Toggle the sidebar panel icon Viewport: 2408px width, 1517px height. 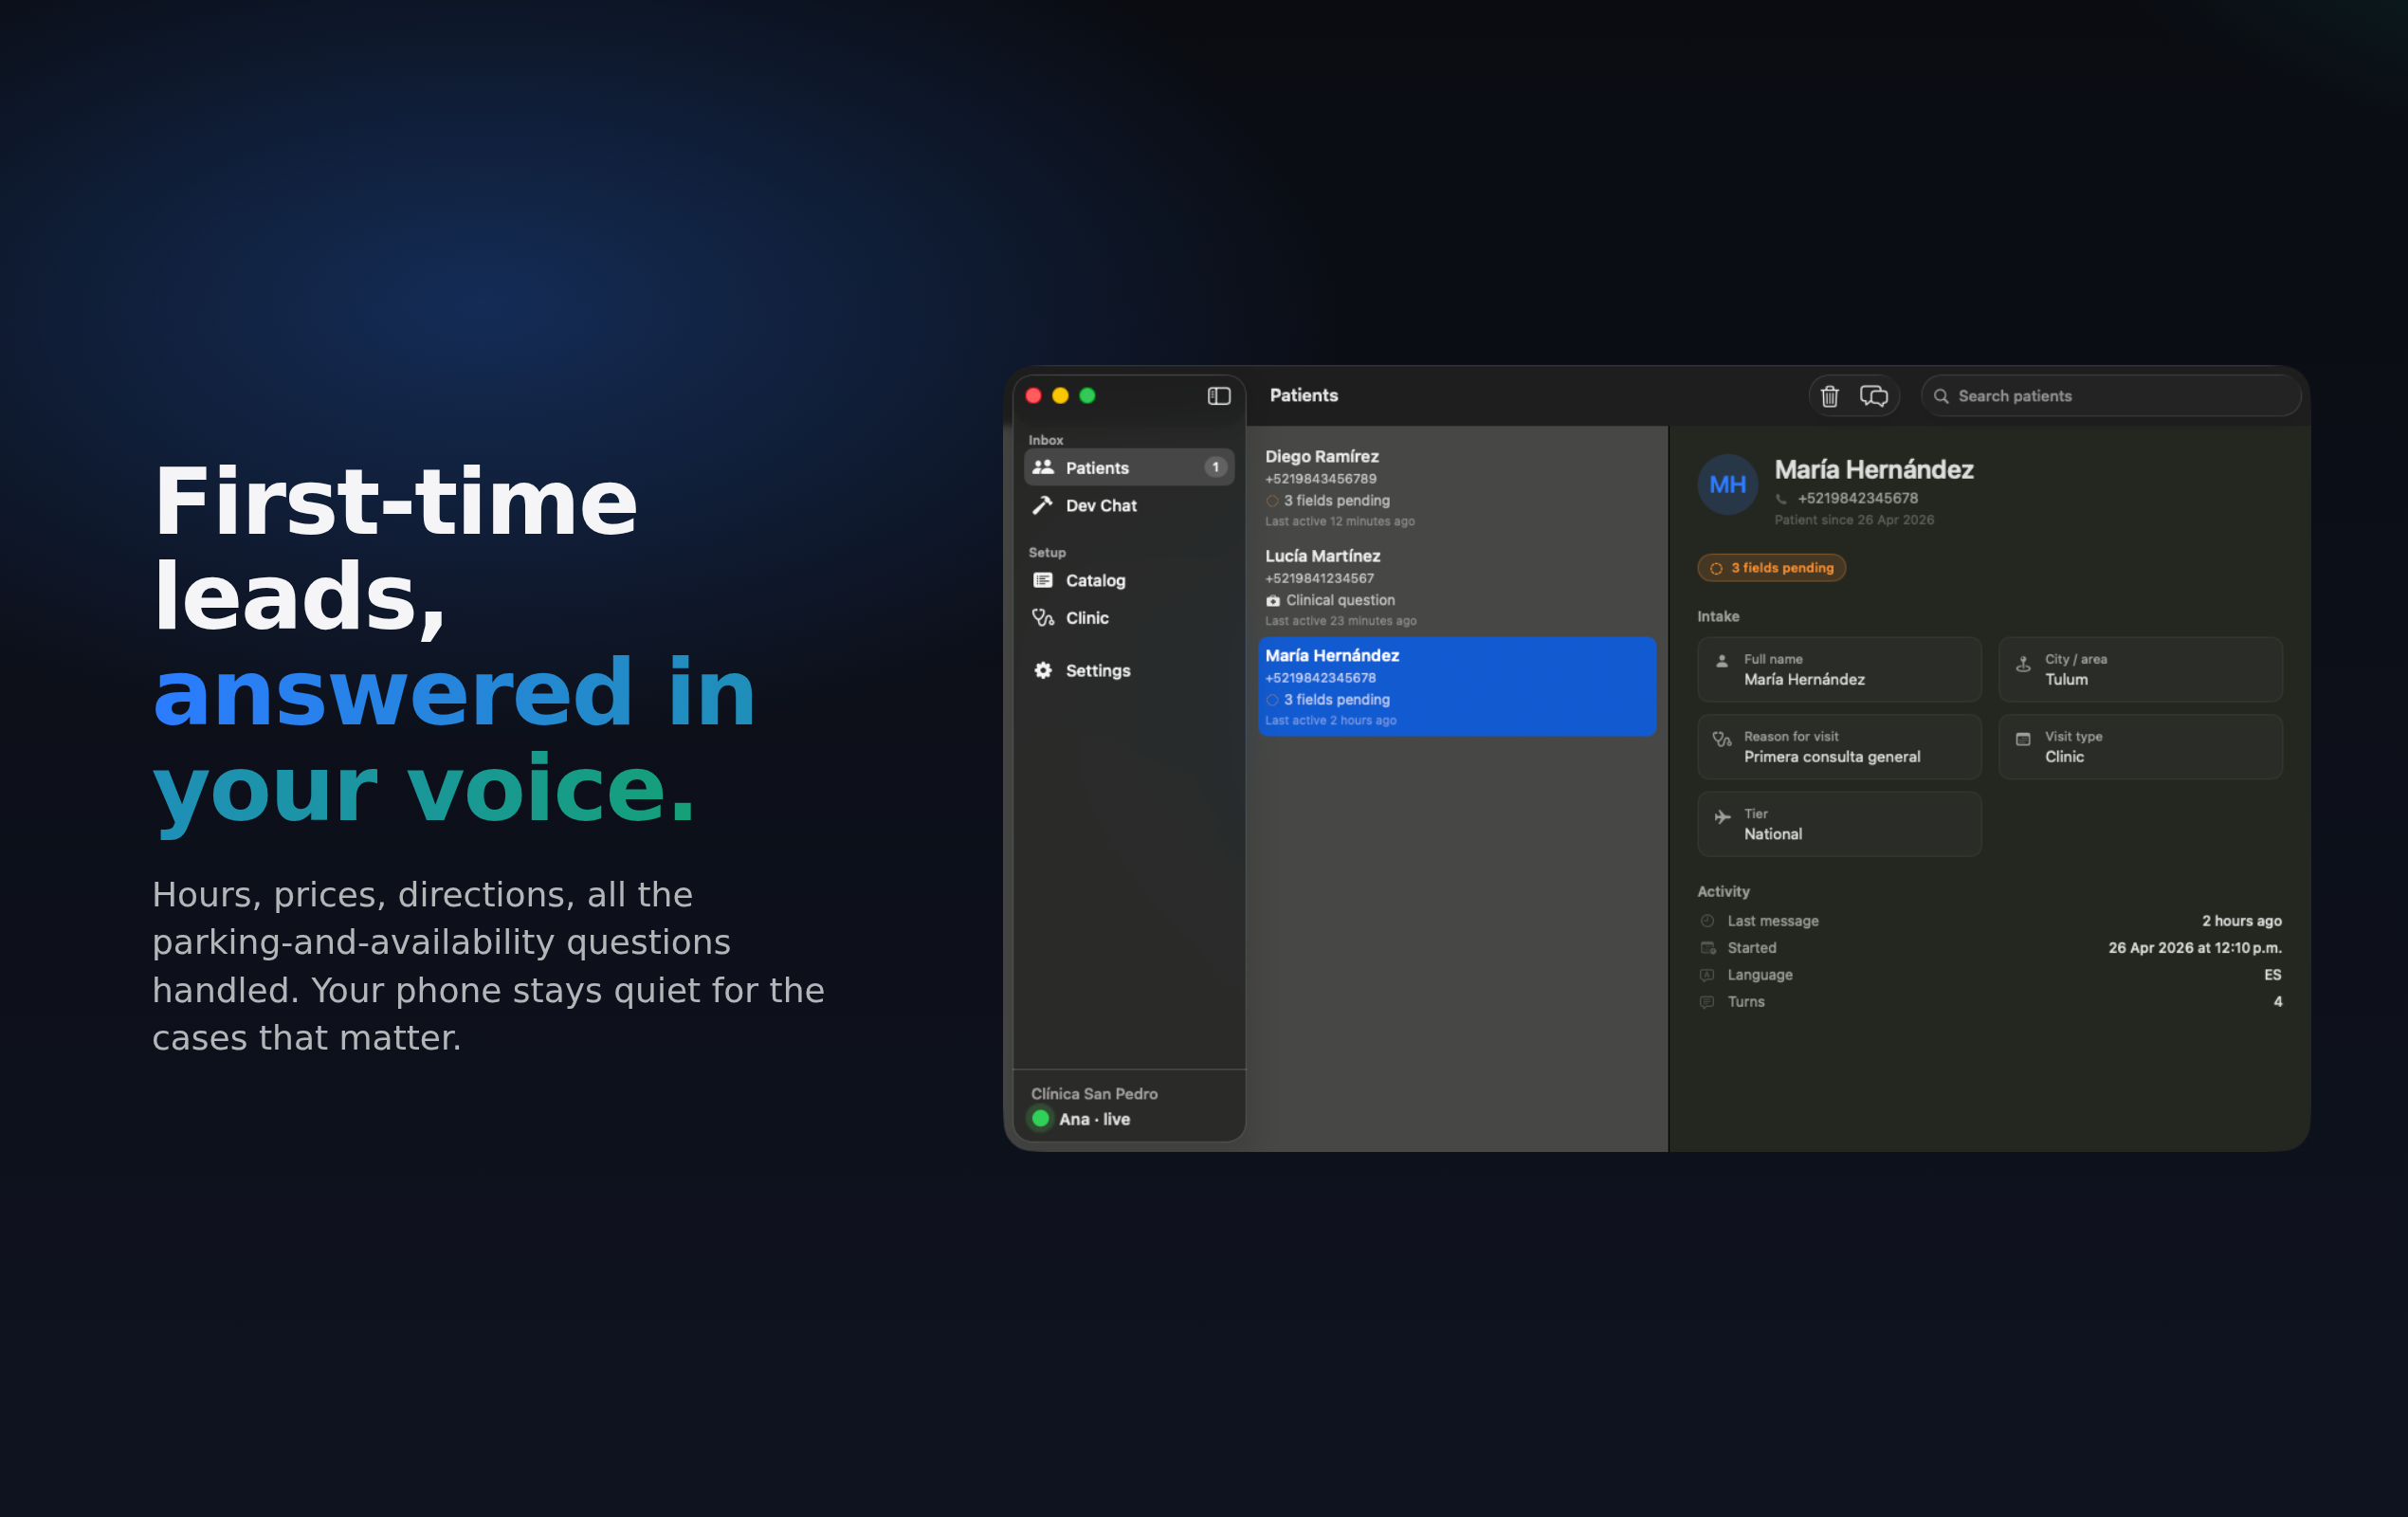pos(1218,396)
